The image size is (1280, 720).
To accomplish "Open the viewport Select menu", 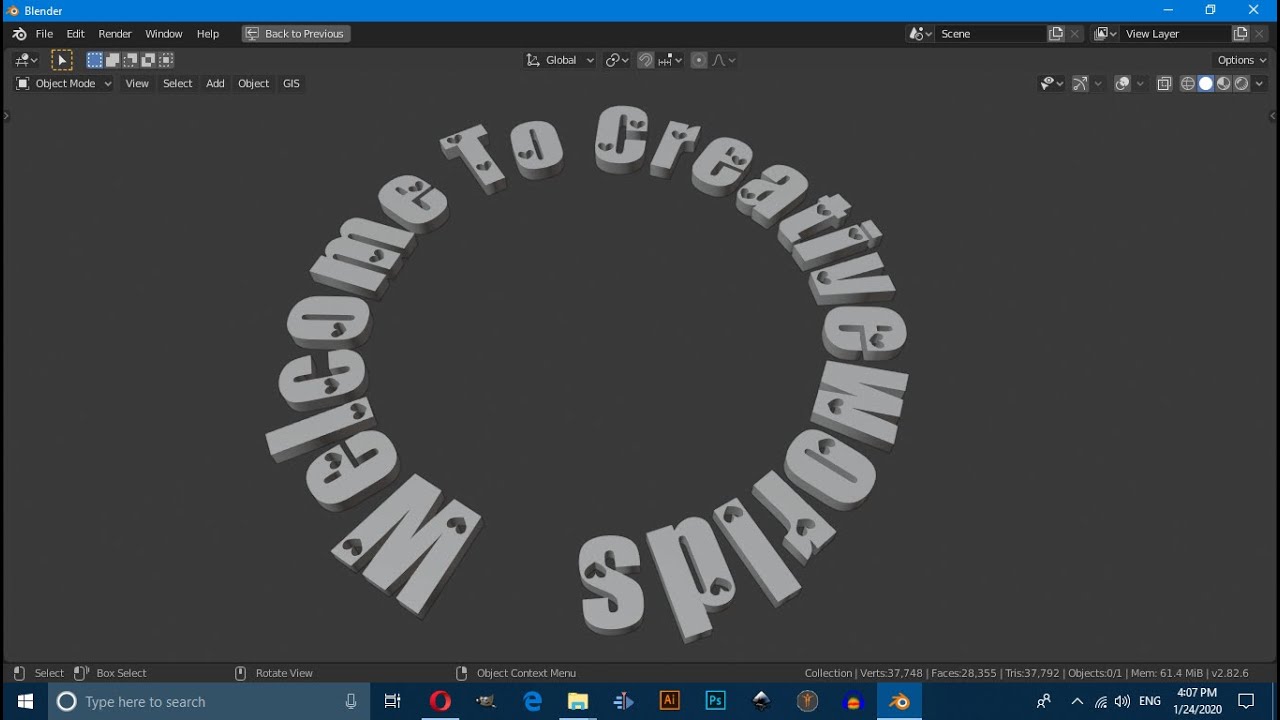I will point(177,84).
